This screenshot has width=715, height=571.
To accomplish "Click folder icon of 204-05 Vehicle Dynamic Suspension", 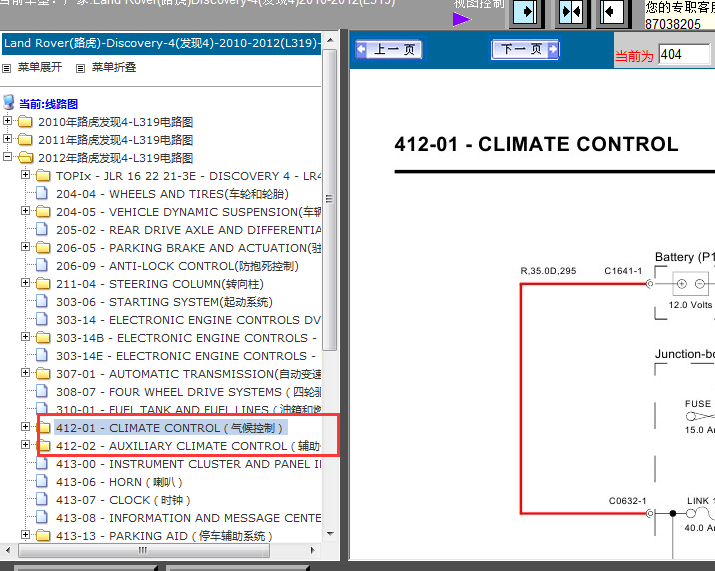I will click(43, 211).
